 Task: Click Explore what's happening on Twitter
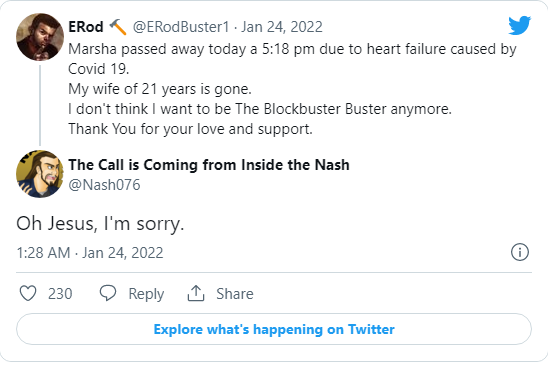274,329
